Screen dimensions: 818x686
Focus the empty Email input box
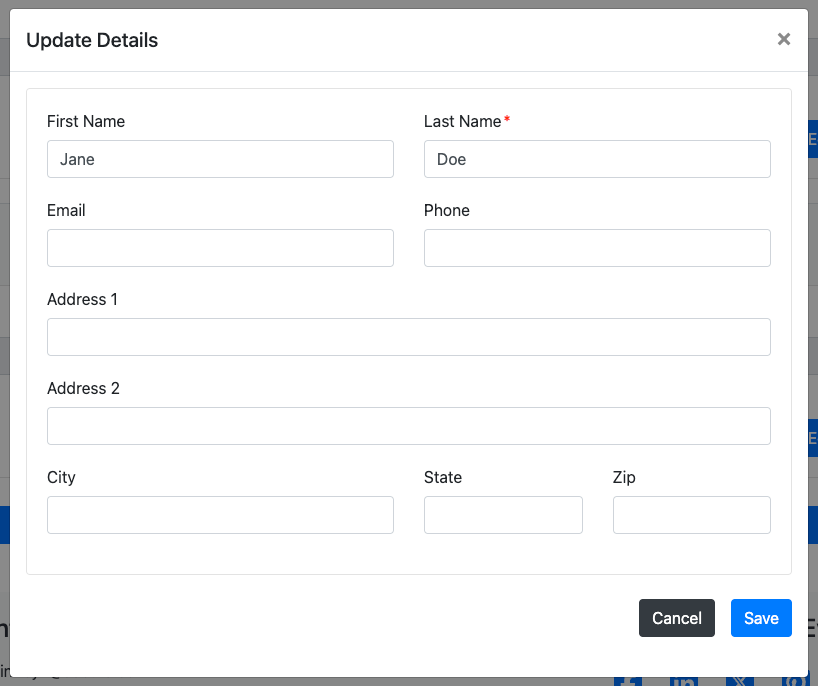click(x=220, y=248)
